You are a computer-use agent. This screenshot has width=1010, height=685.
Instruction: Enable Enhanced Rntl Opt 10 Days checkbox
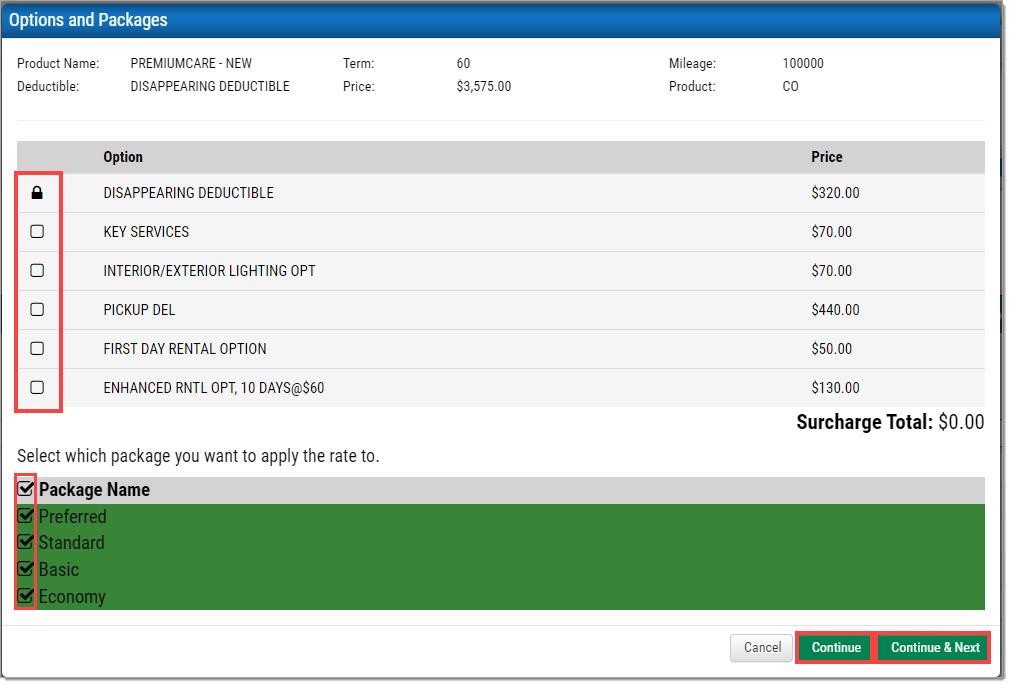coord(37,388)
